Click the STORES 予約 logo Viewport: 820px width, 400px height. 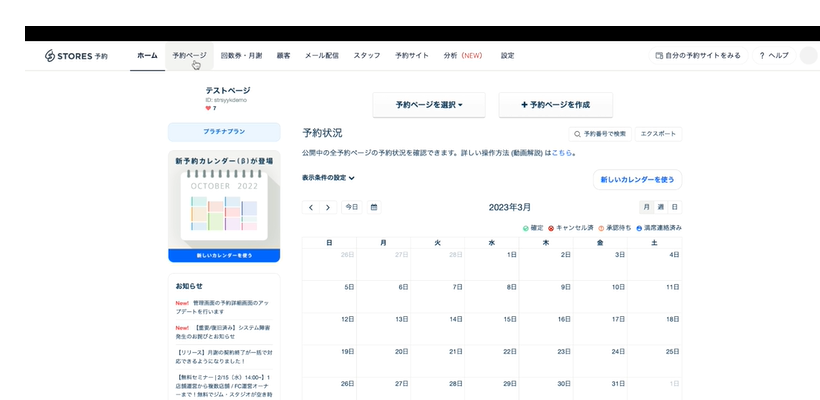click(77, 56)
